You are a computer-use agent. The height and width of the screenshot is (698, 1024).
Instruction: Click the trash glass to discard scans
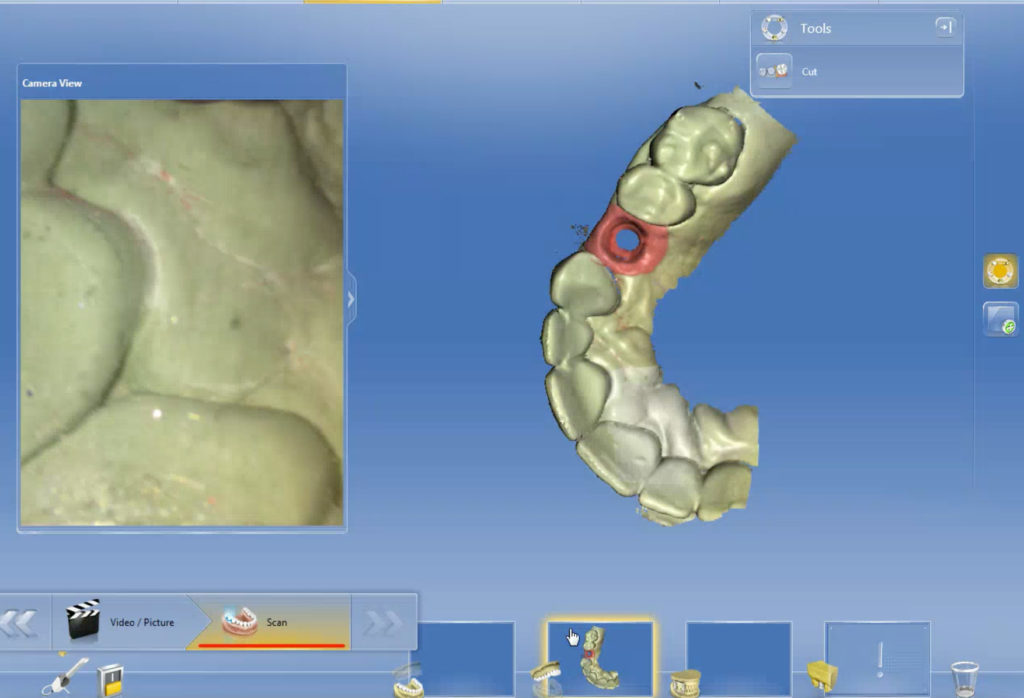[964, 678]
